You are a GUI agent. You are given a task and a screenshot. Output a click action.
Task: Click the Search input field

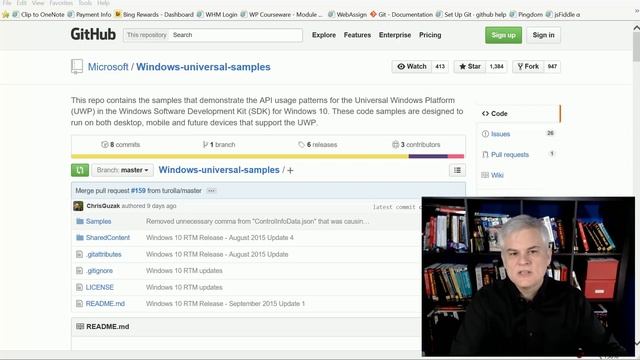click(x=236, y=35)
